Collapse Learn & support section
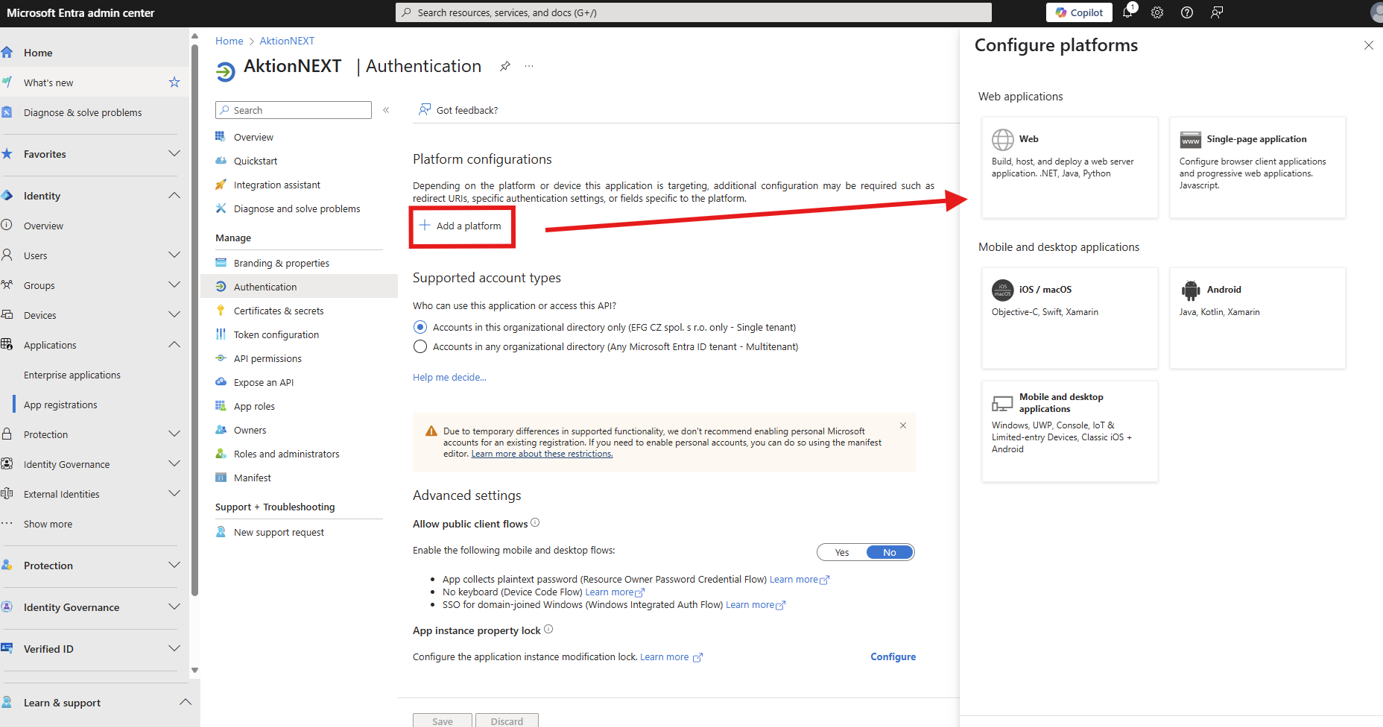Viewport: 1383px width, 727px height. point(185,702)
